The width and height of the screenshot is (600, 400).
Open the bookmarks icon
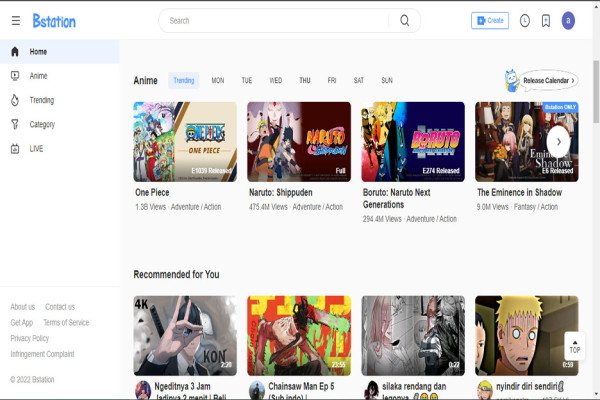(546, 21)
